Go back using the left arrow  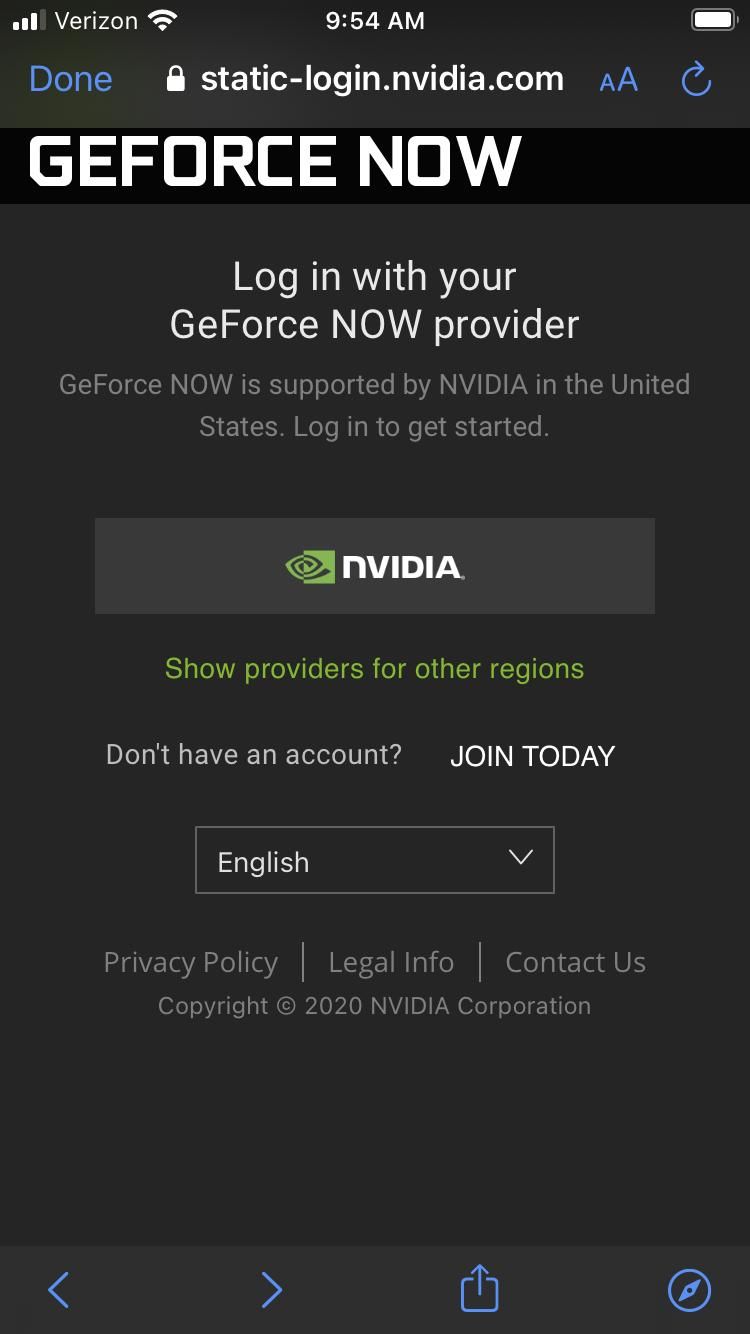tap(58, 1290)
